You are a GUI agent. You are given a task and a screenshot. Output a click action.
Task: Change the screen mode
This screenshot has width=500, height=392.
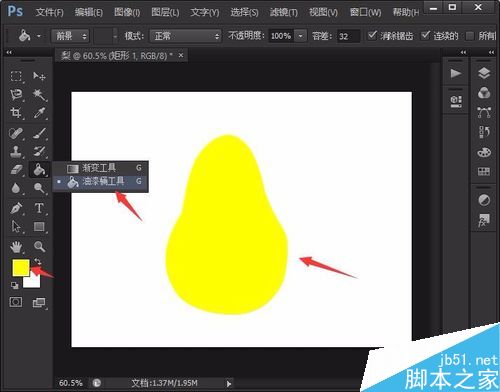[39, 303]
